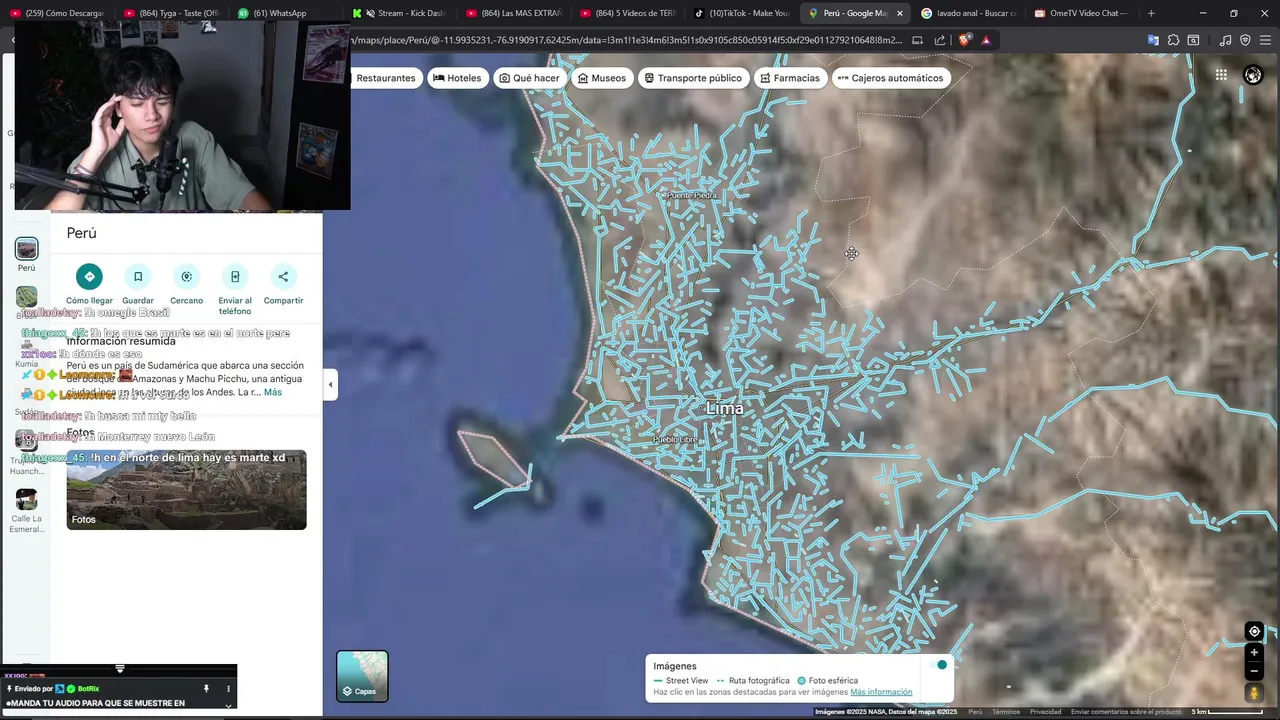Open Brave Rewards triangle icon
The height and width of the screenshot is (720, 1280).
(986, 40)
